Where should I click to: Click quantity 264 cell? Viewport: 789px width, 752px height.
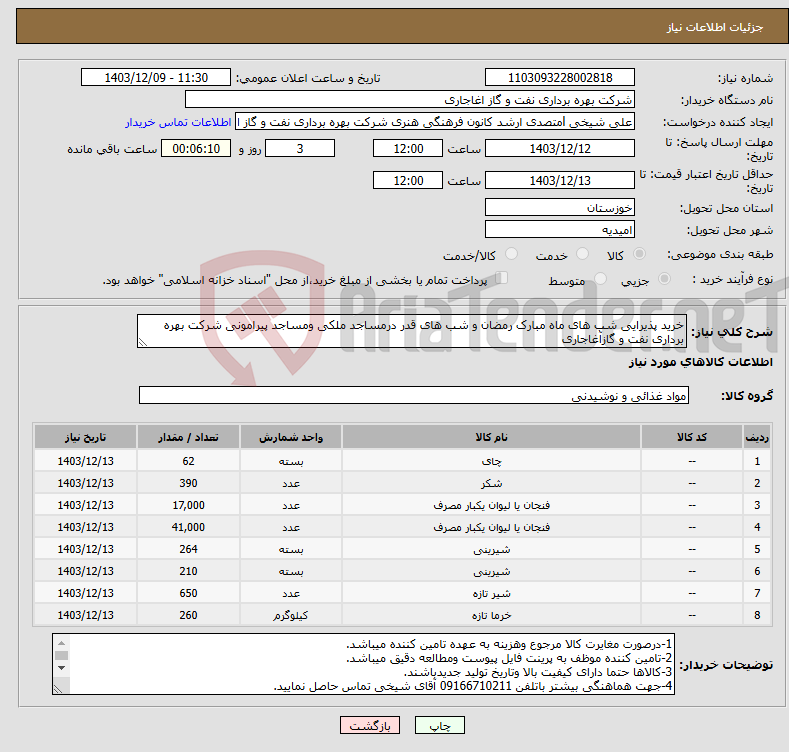(x=188, y=549)
